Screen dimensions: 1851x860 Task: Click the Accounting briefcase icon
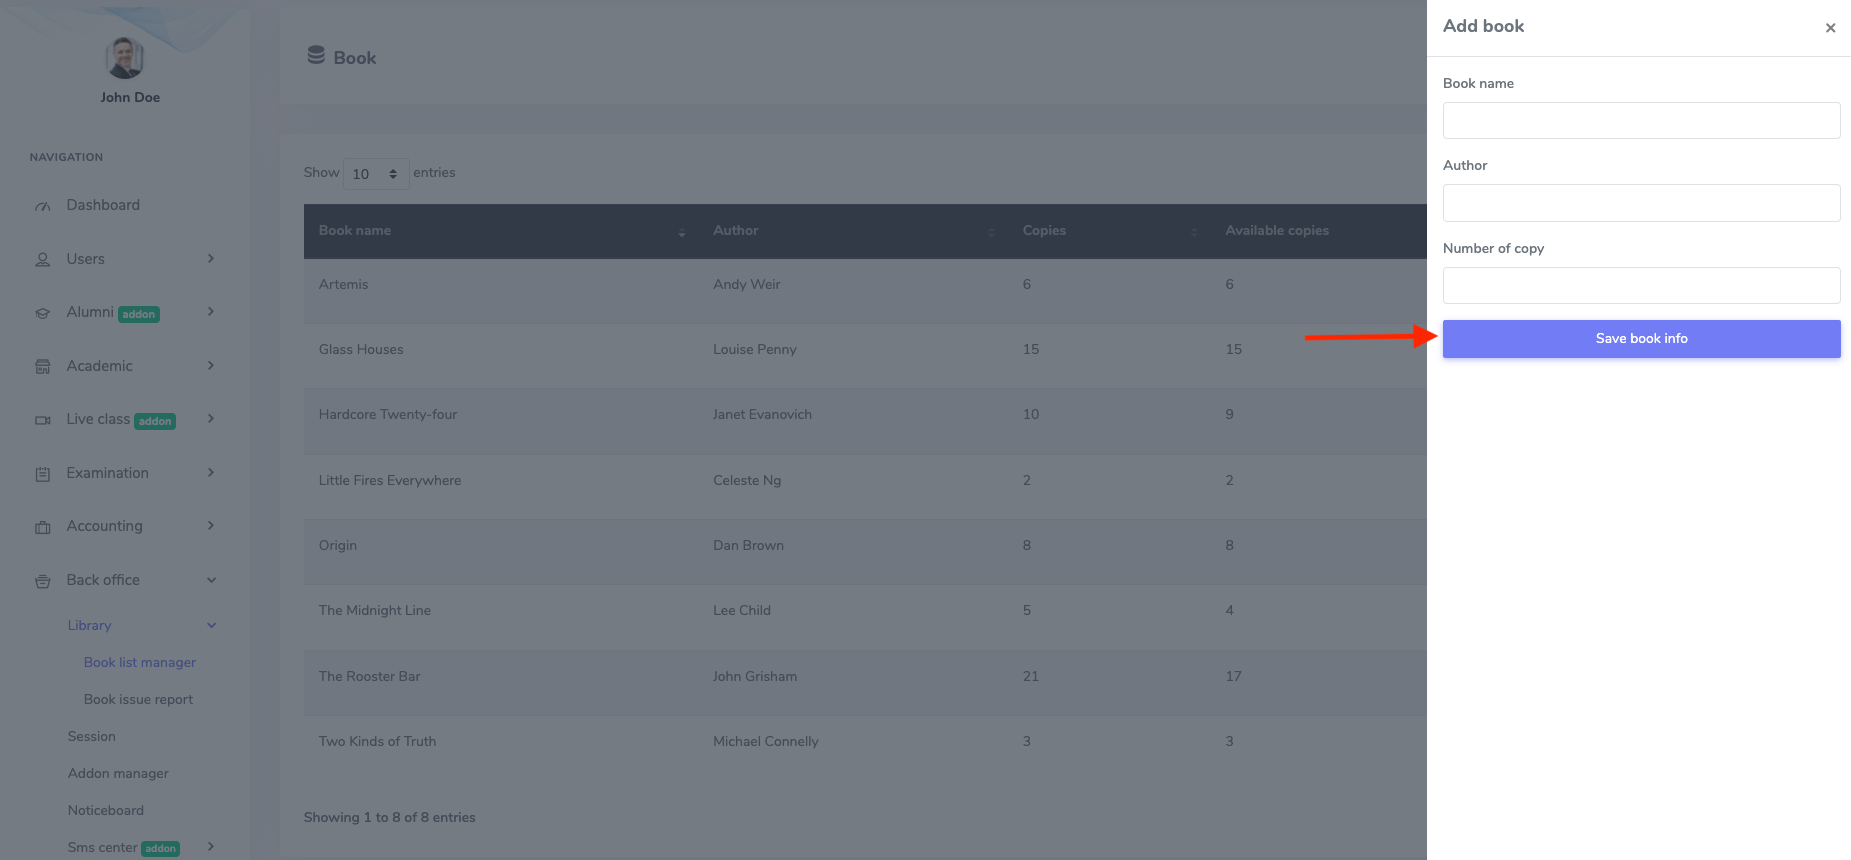43,527
